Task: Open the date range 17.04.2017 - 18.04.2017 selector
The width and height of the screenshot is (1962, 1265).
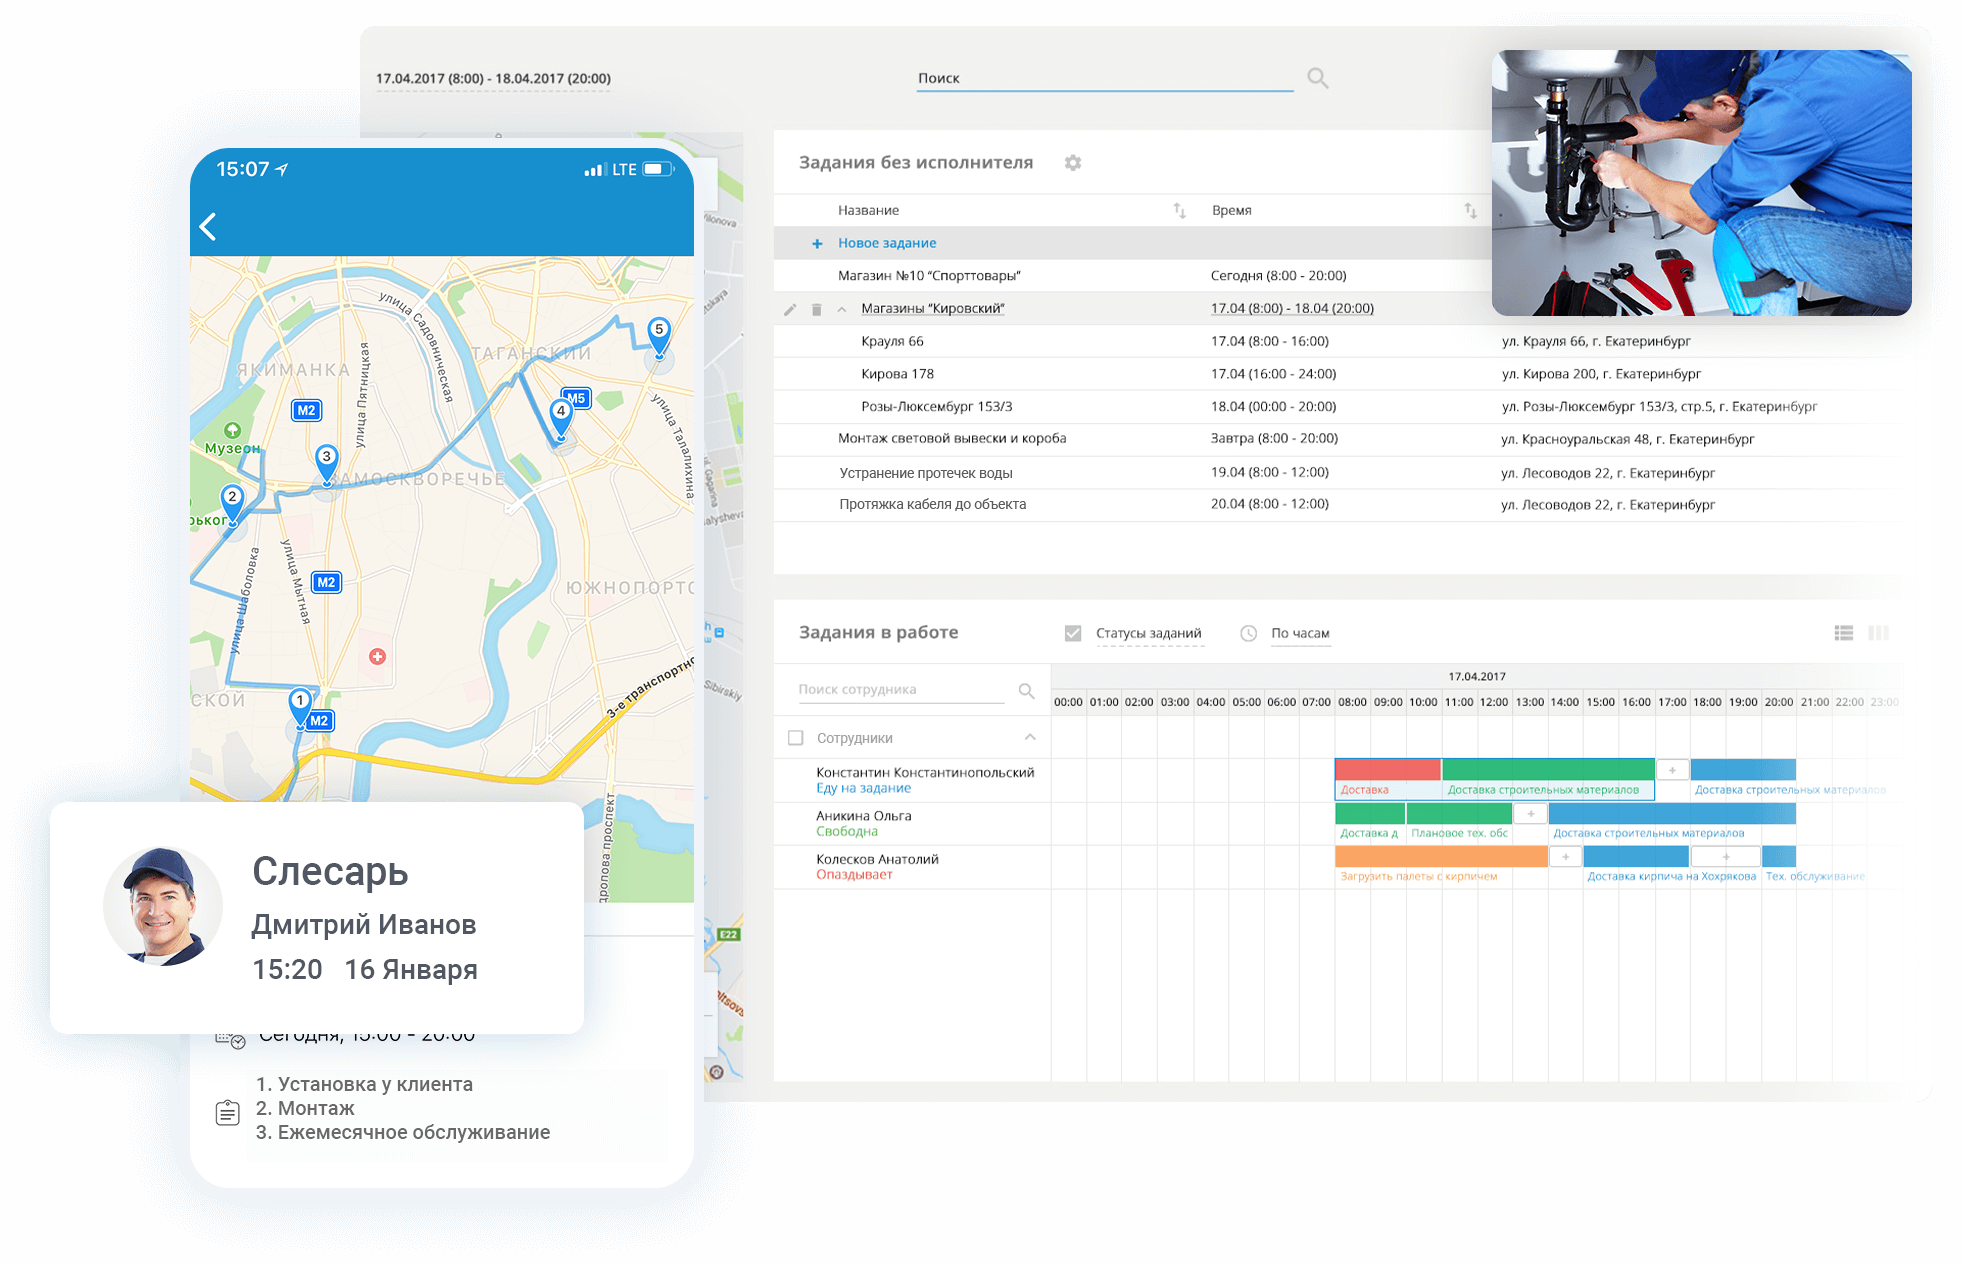Action: click(x=493, y=78)
